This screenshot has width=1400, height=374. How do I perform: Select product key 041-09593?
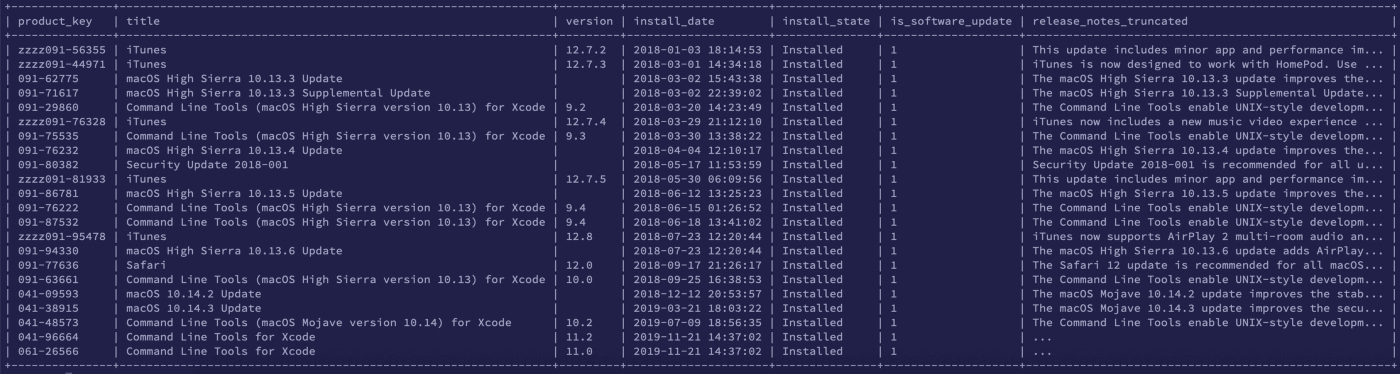pyautogui.click(x=48, y=294)
